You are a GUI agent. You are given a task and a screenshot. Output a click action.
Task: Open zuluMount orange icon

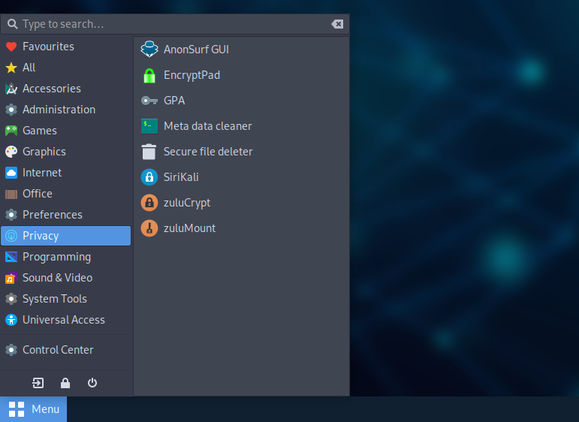click(x=149, y=228)
